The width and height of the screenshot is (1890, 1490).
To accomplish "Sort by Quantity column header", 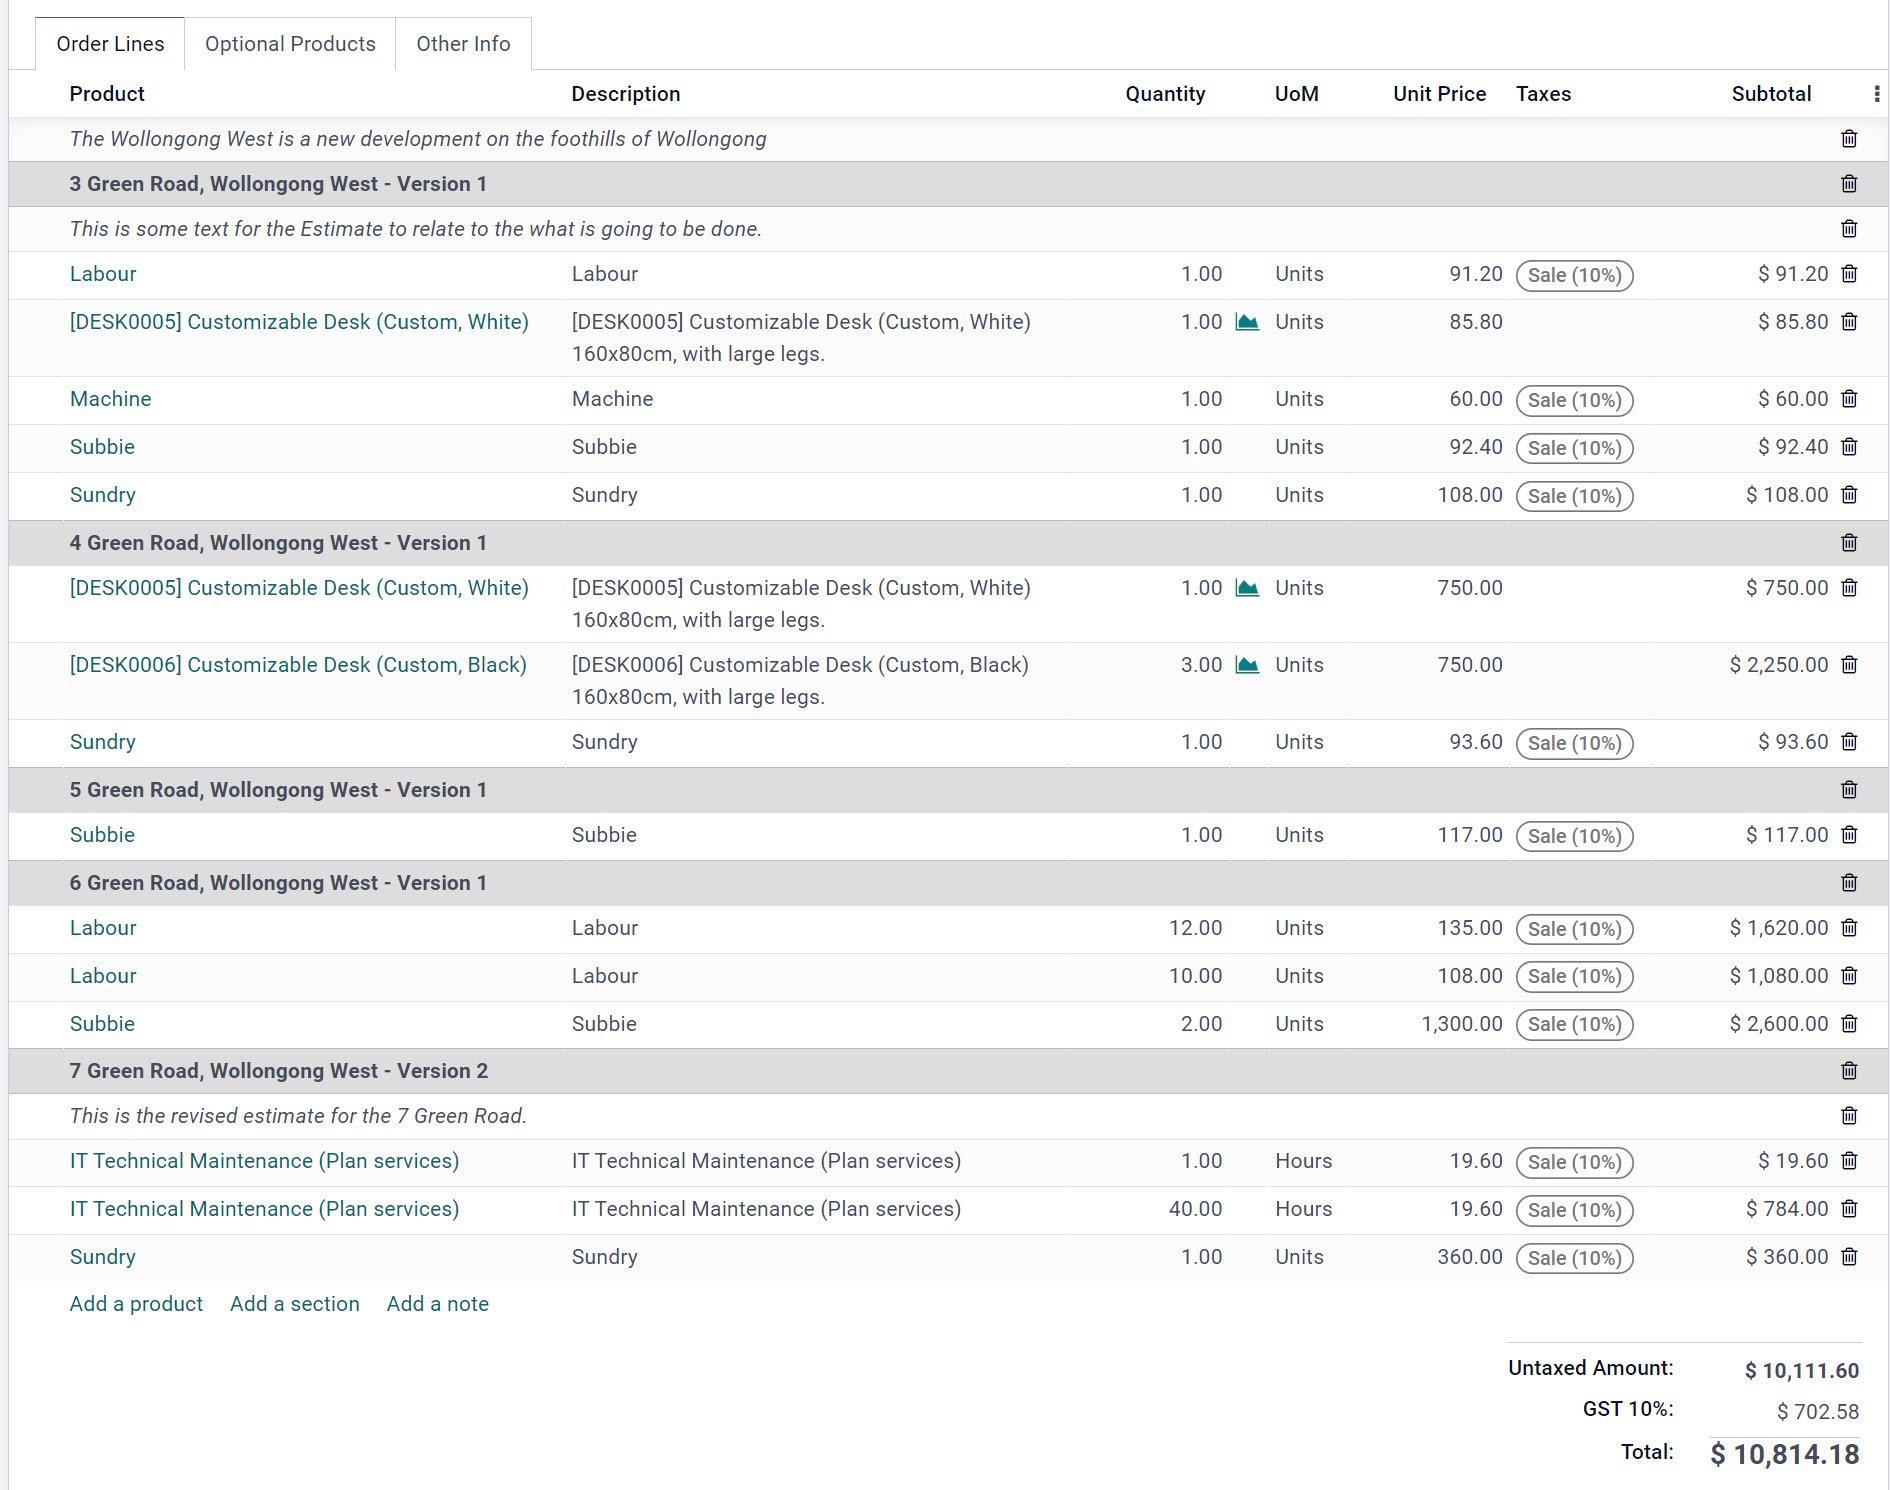I will (1165, 94).
